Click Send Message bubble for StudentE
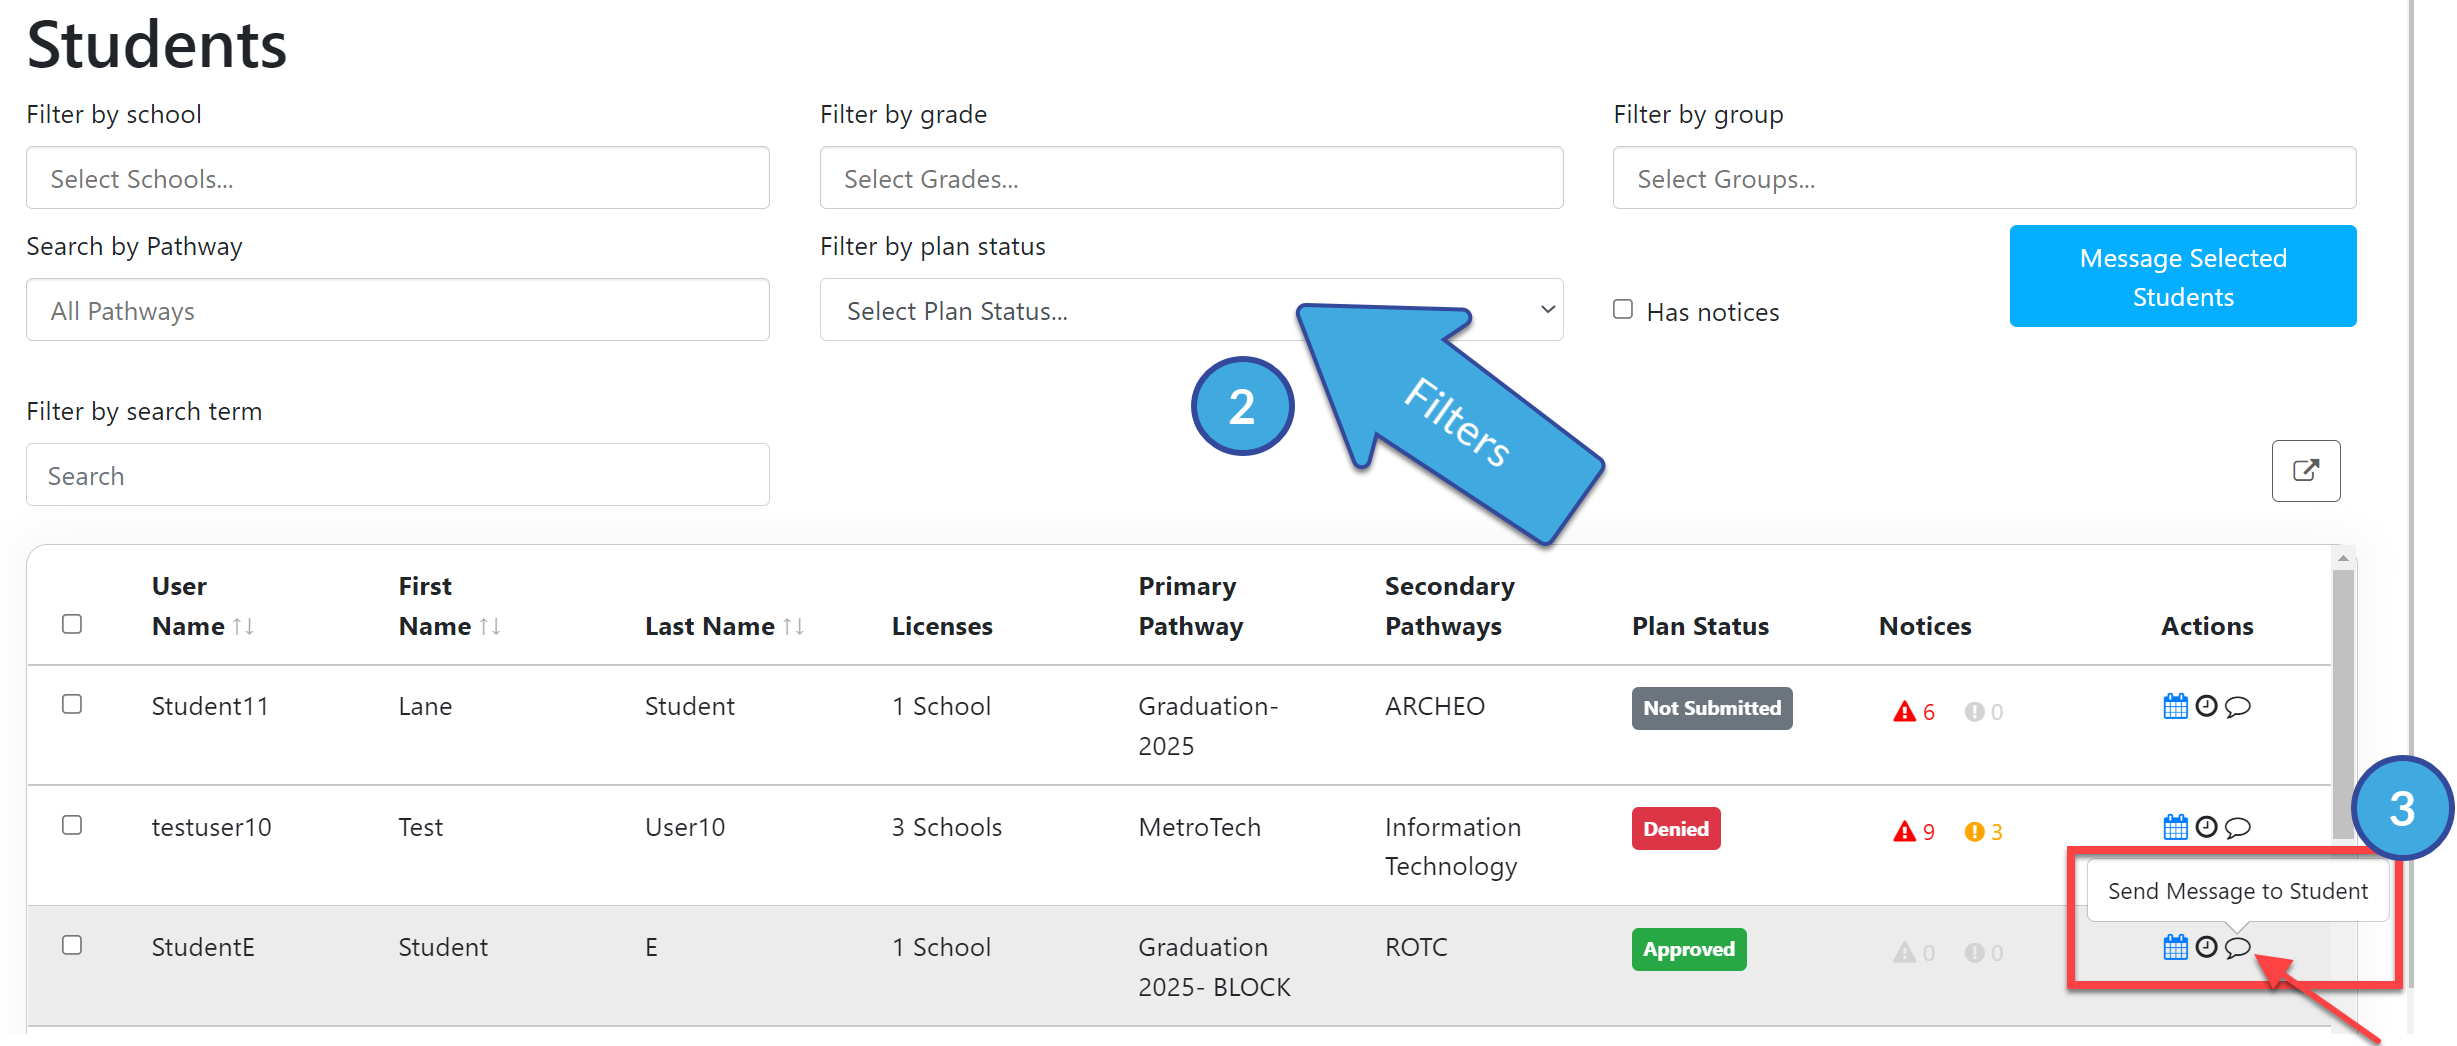 tap(2237, 947)
